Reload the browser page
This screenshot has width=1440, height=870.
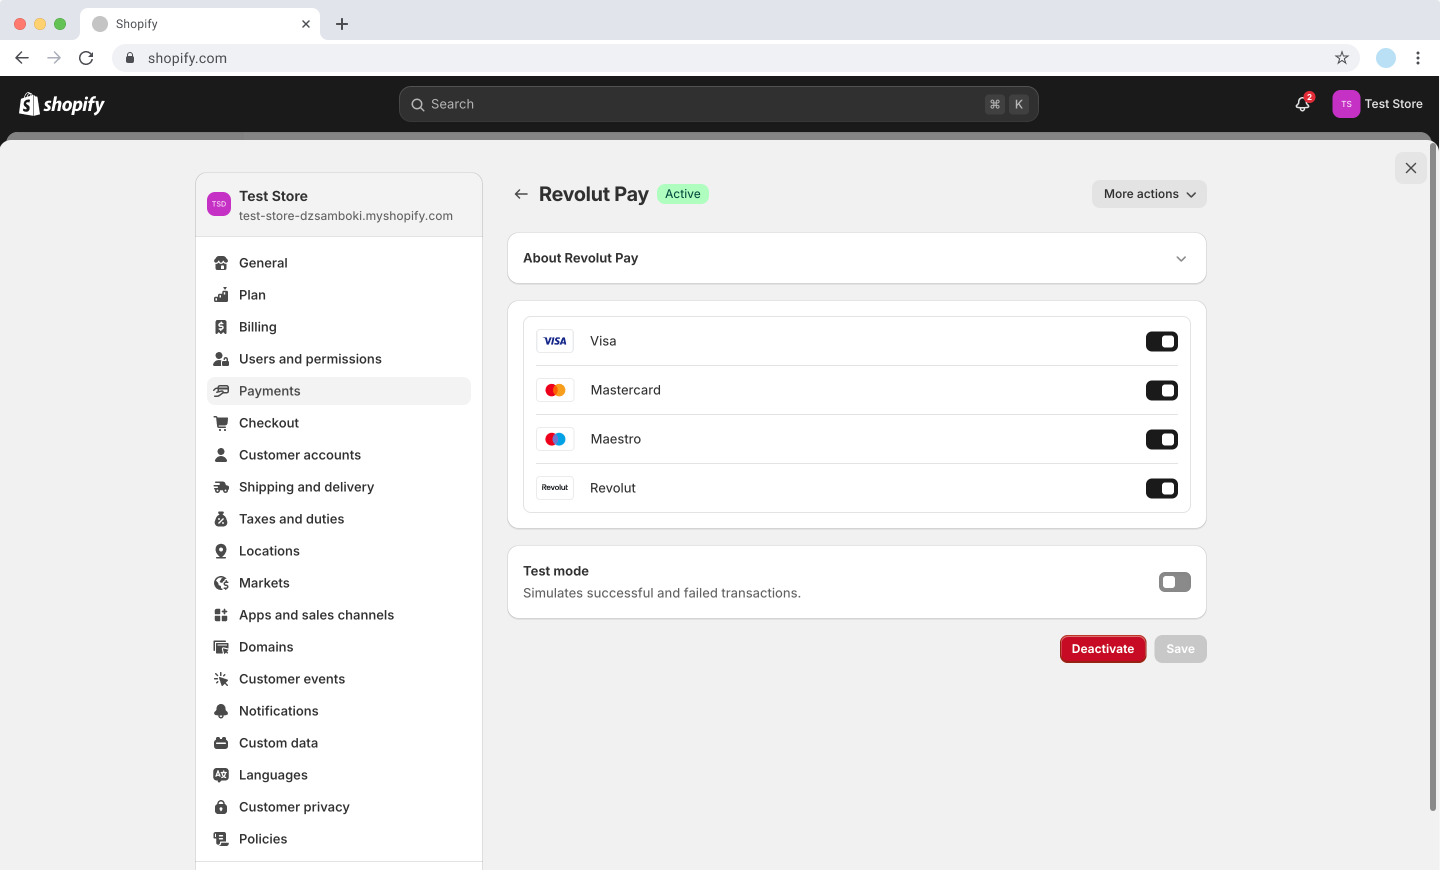(x=86, y=58)
